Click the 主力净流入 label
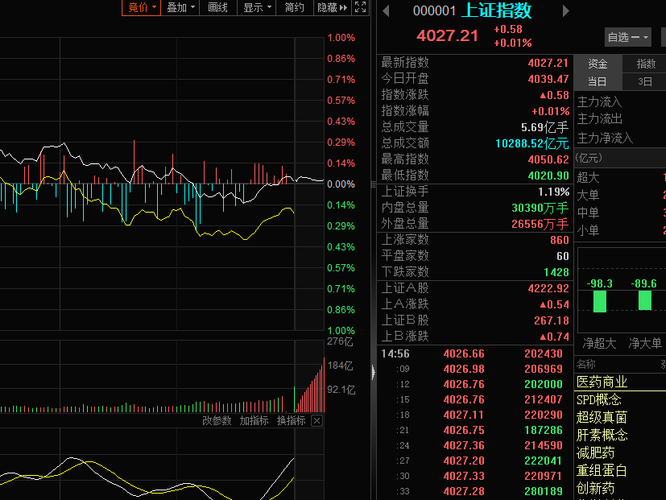 tap(605, 138)
